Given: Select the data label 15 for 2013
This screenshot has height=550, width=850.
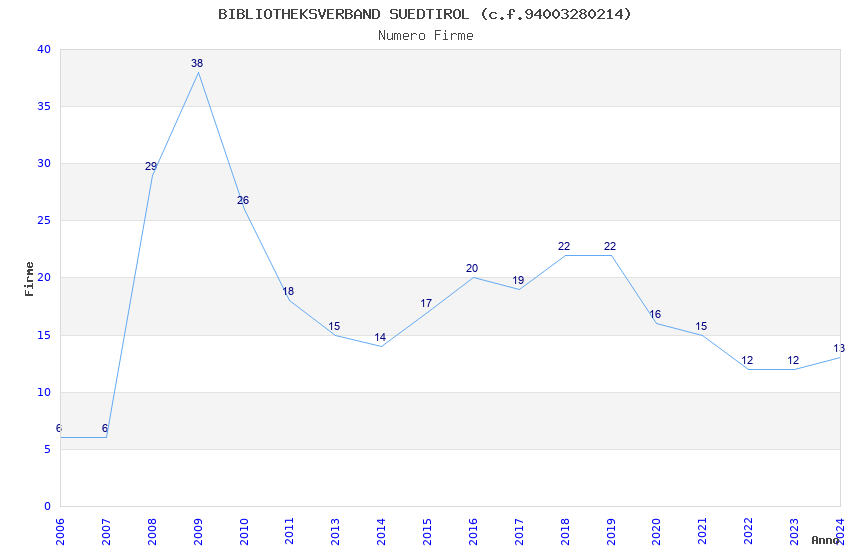Looking at the screenshot, I should [x=334, y=326].
